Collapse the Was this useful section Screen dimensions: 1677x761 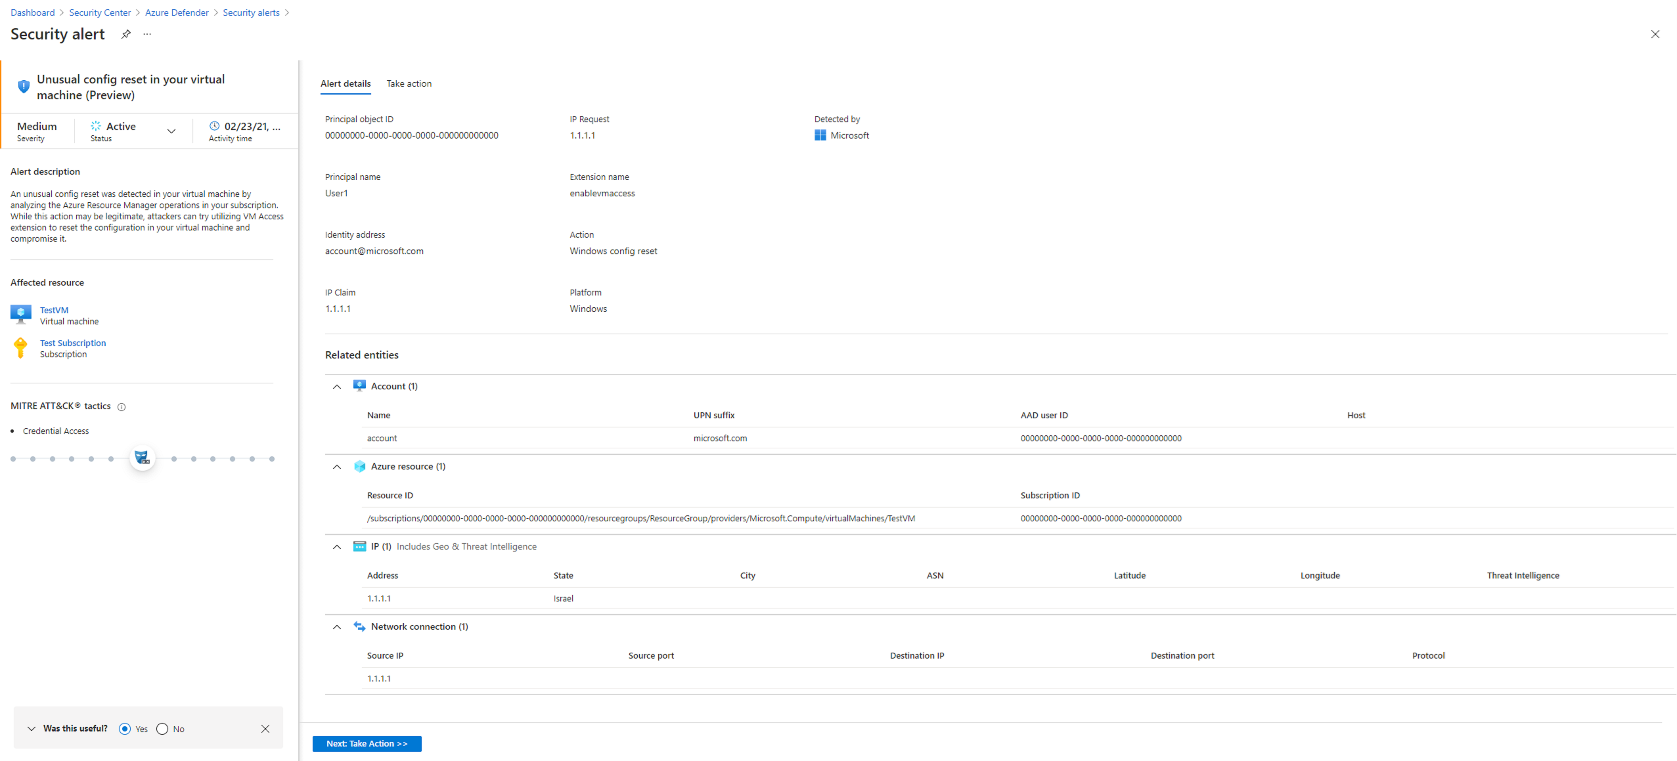click(31, 729)
